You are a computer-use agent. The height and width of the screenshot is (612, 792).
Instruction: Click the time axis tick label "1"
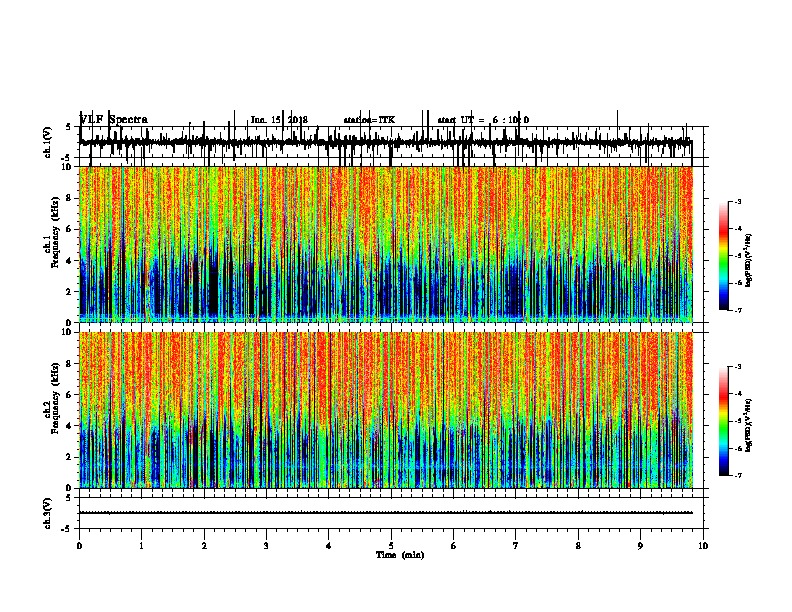click(141, 546)
